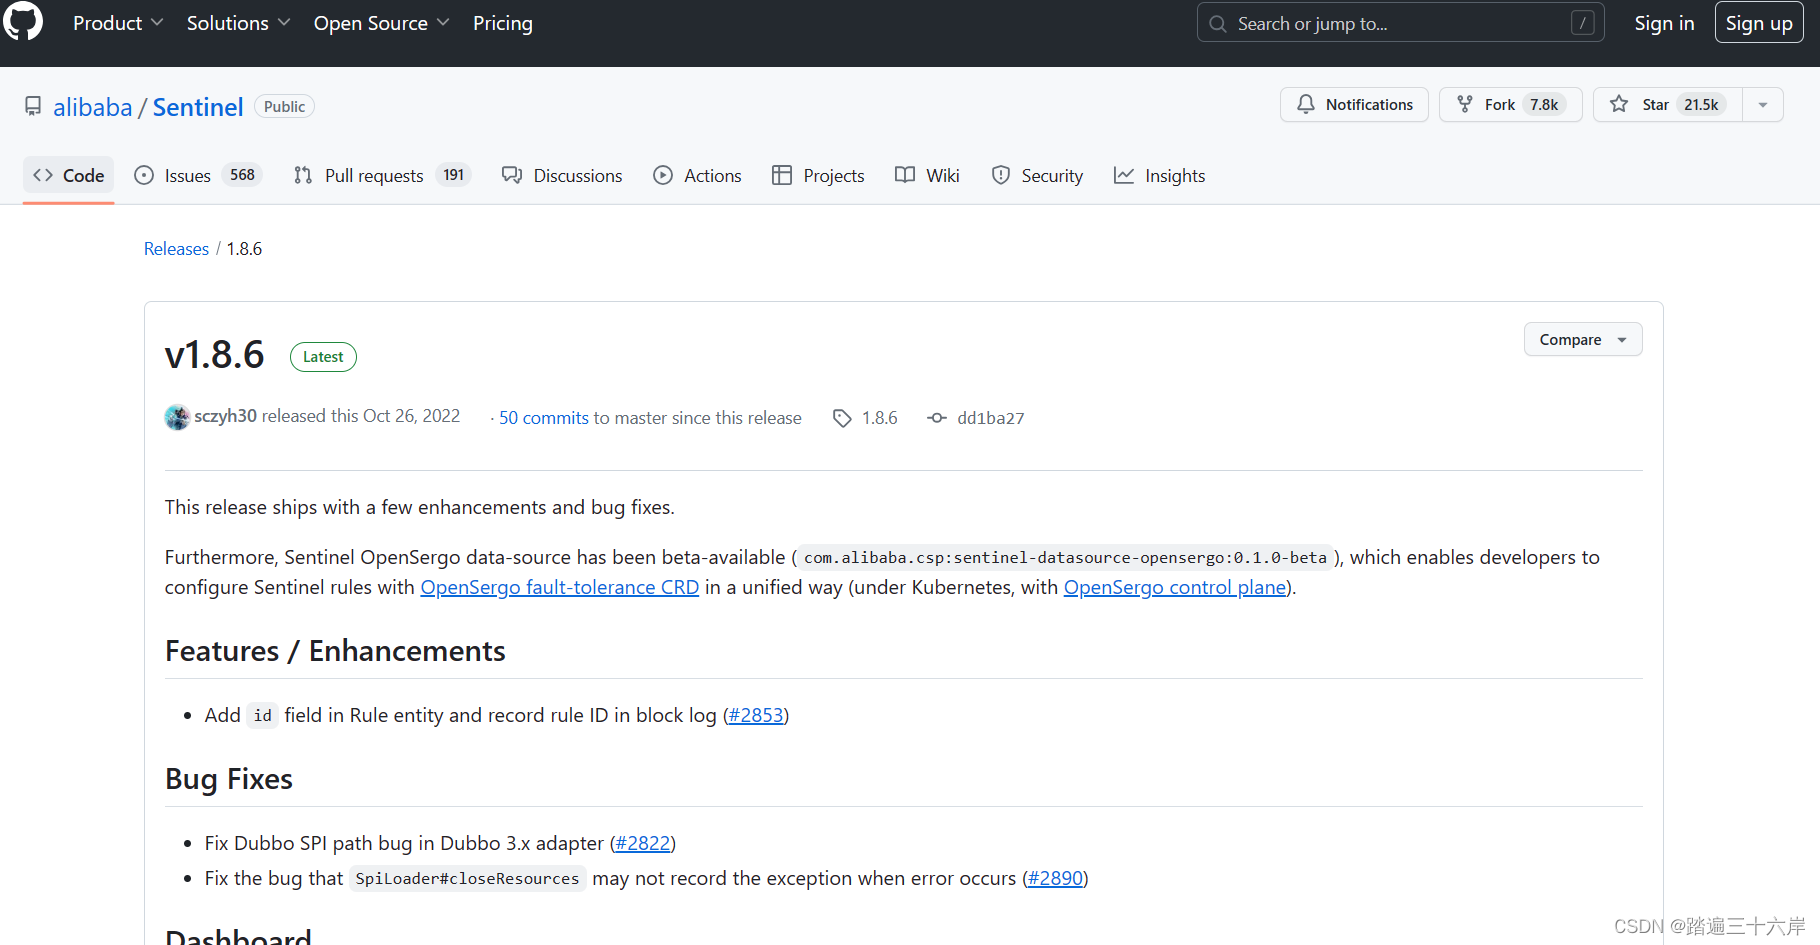Open Discussions via the speech bubble icon

[512, 175]
